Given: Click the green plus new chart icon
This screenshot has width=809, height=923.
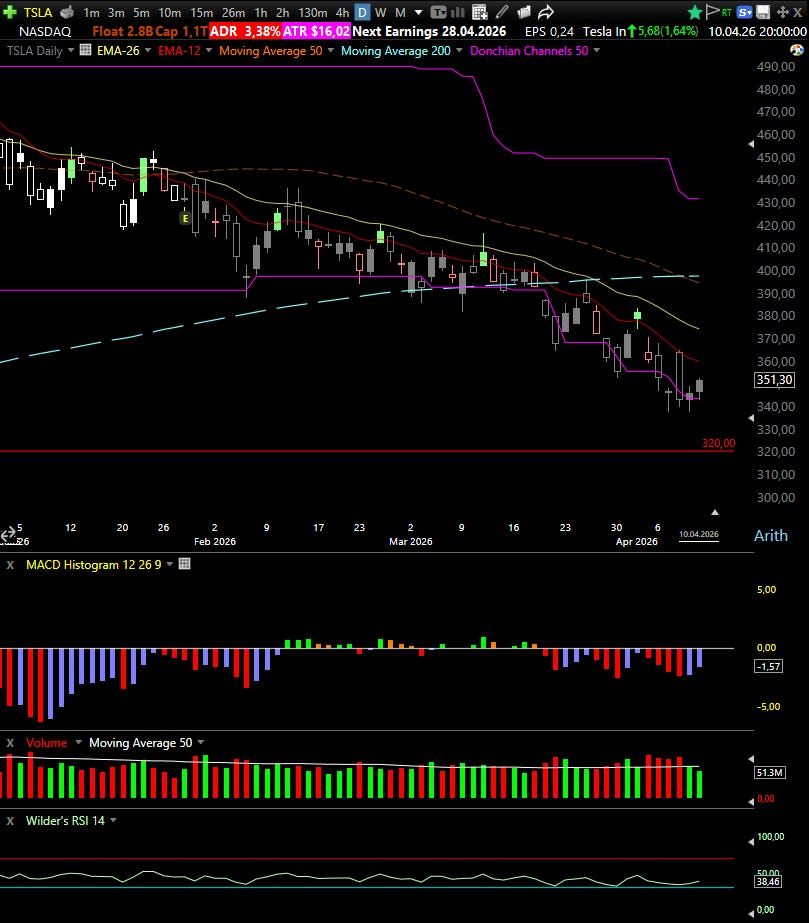Looking at the screenshot, I should (9, 12).
